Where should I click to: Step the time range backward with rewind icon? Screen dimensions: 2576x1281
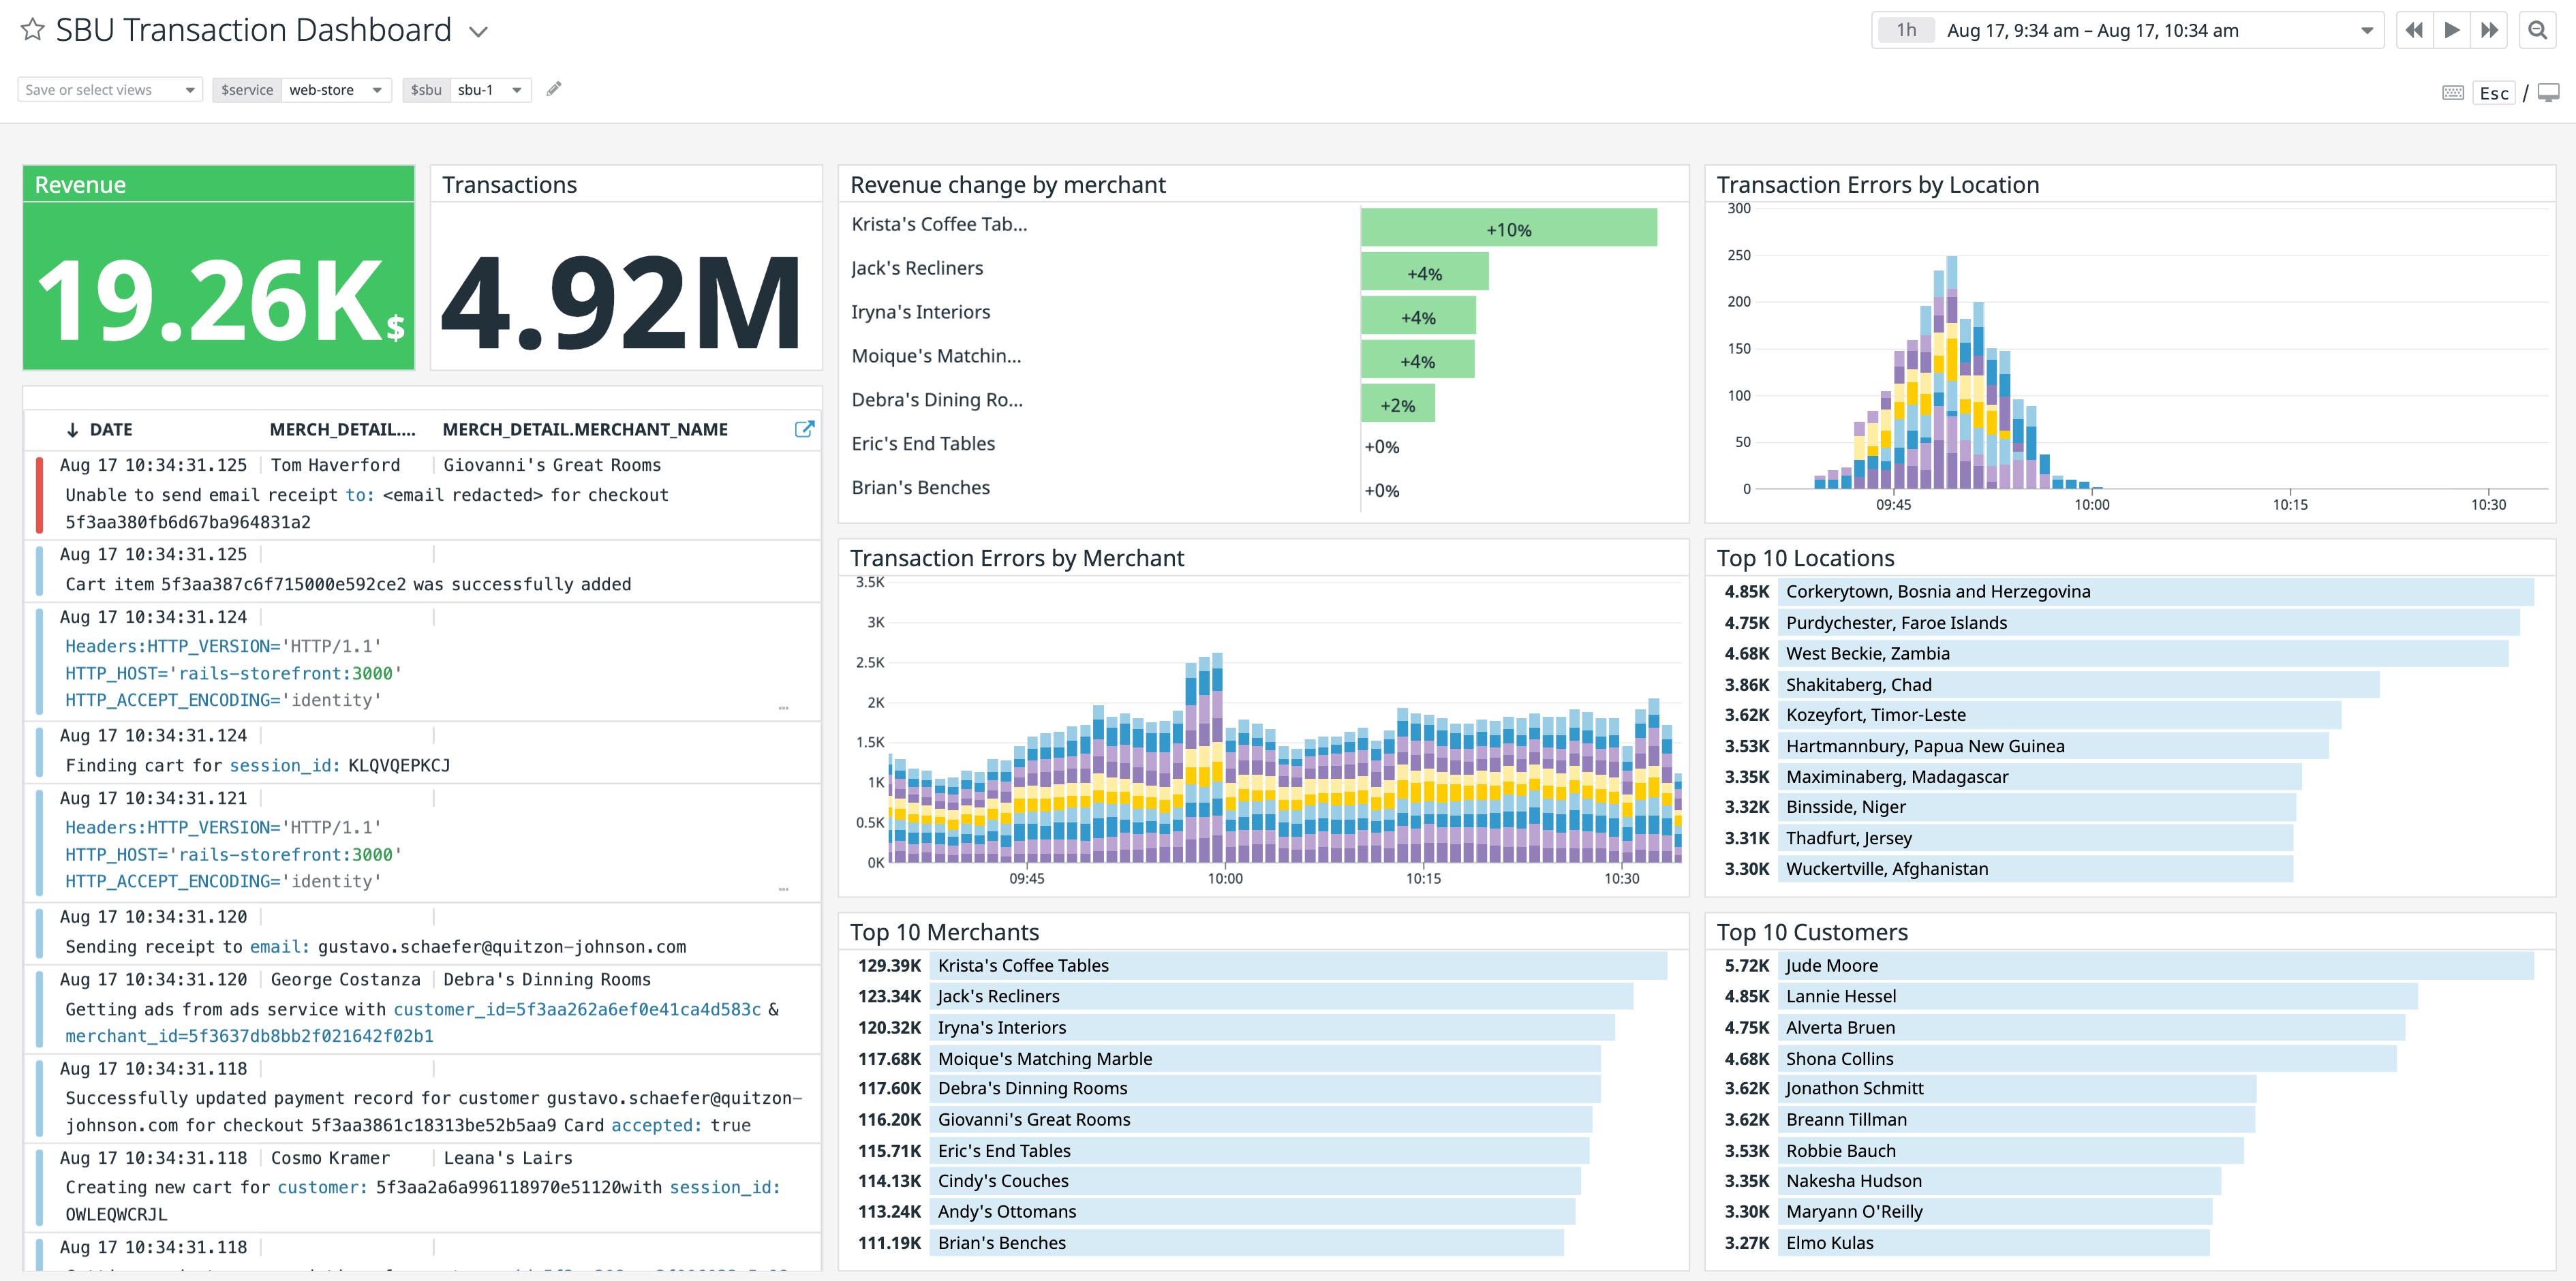point(2413,30)
